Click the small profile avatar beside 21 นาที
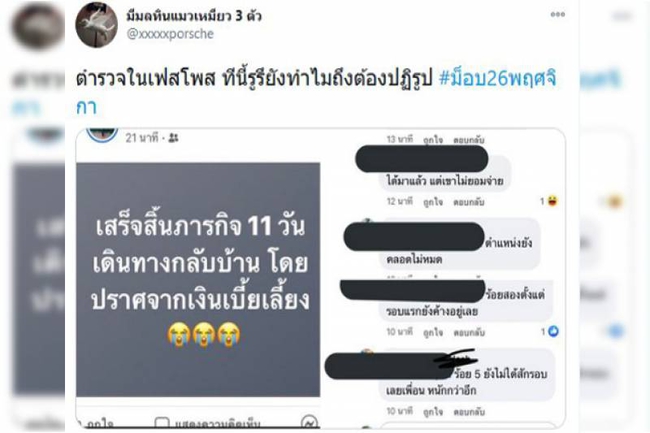Image resolution: width=650 pixels, height=433 pixels. [102, 135]
